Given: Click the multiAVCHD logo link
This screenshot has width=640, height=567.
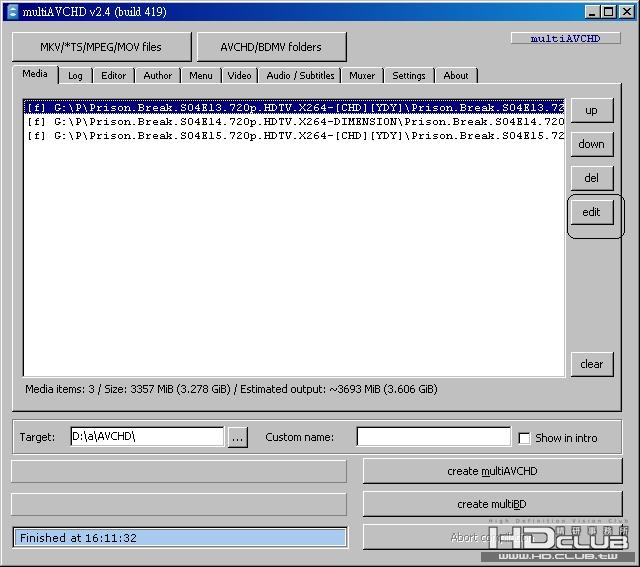Looking at the screenshot, I should (565, 38).
